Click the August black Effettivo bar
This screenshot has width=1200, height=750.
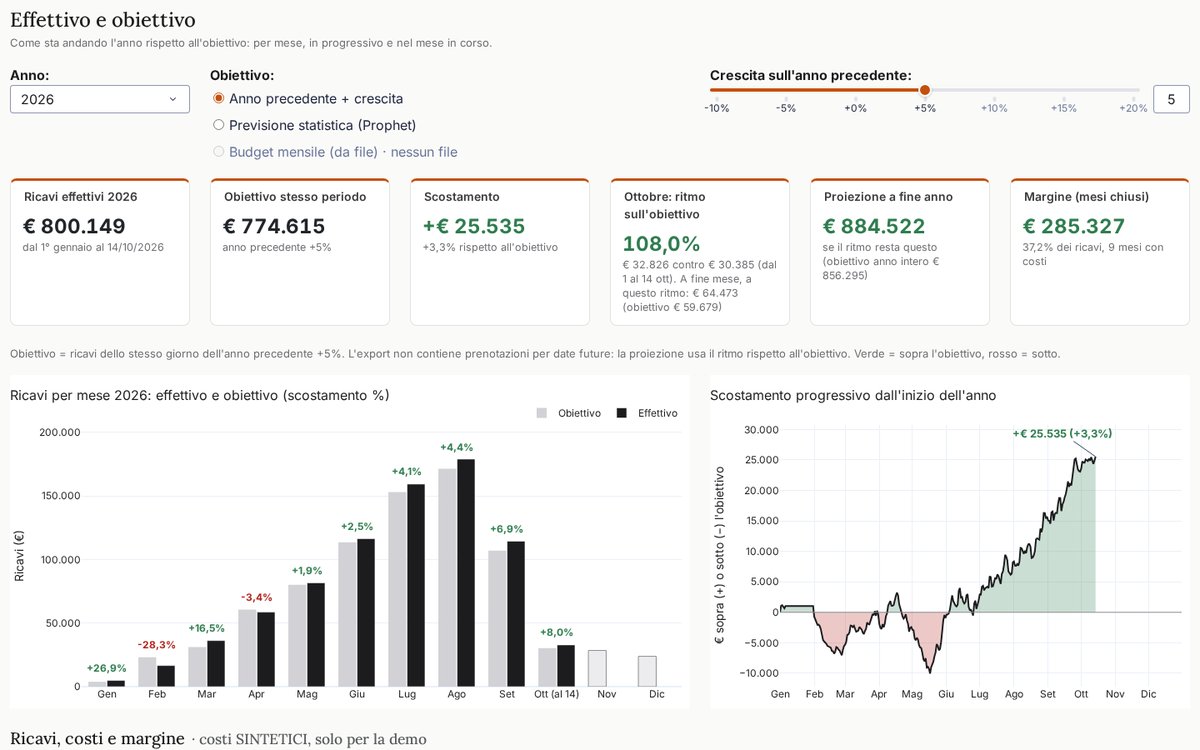466,573
